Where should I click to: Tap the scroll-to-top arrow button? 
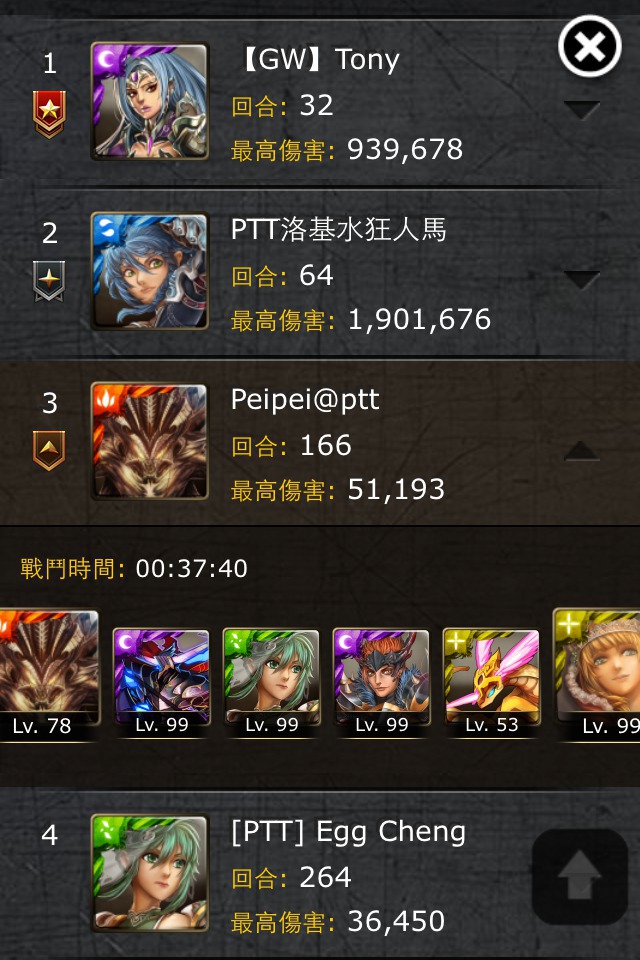pos(580,876)
